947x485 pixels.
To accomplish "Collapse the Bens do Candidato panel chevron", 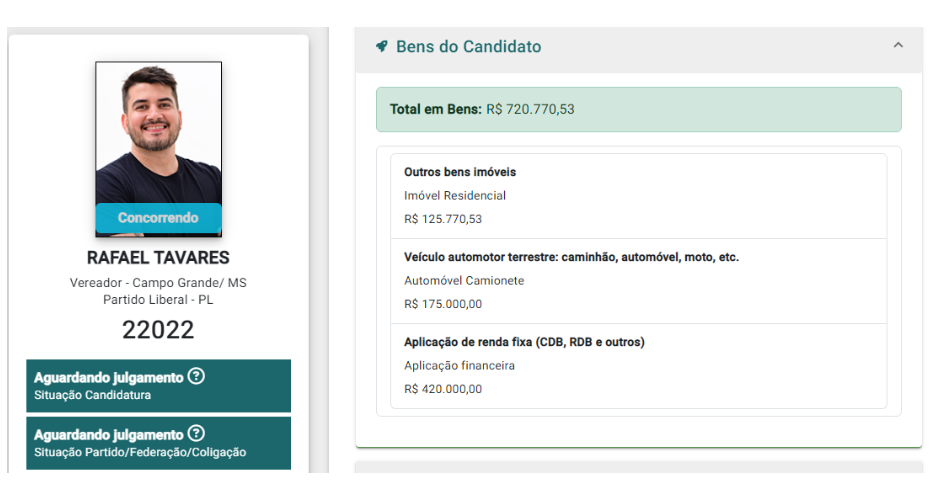I will pyautogui.click(x=898, y=46).
